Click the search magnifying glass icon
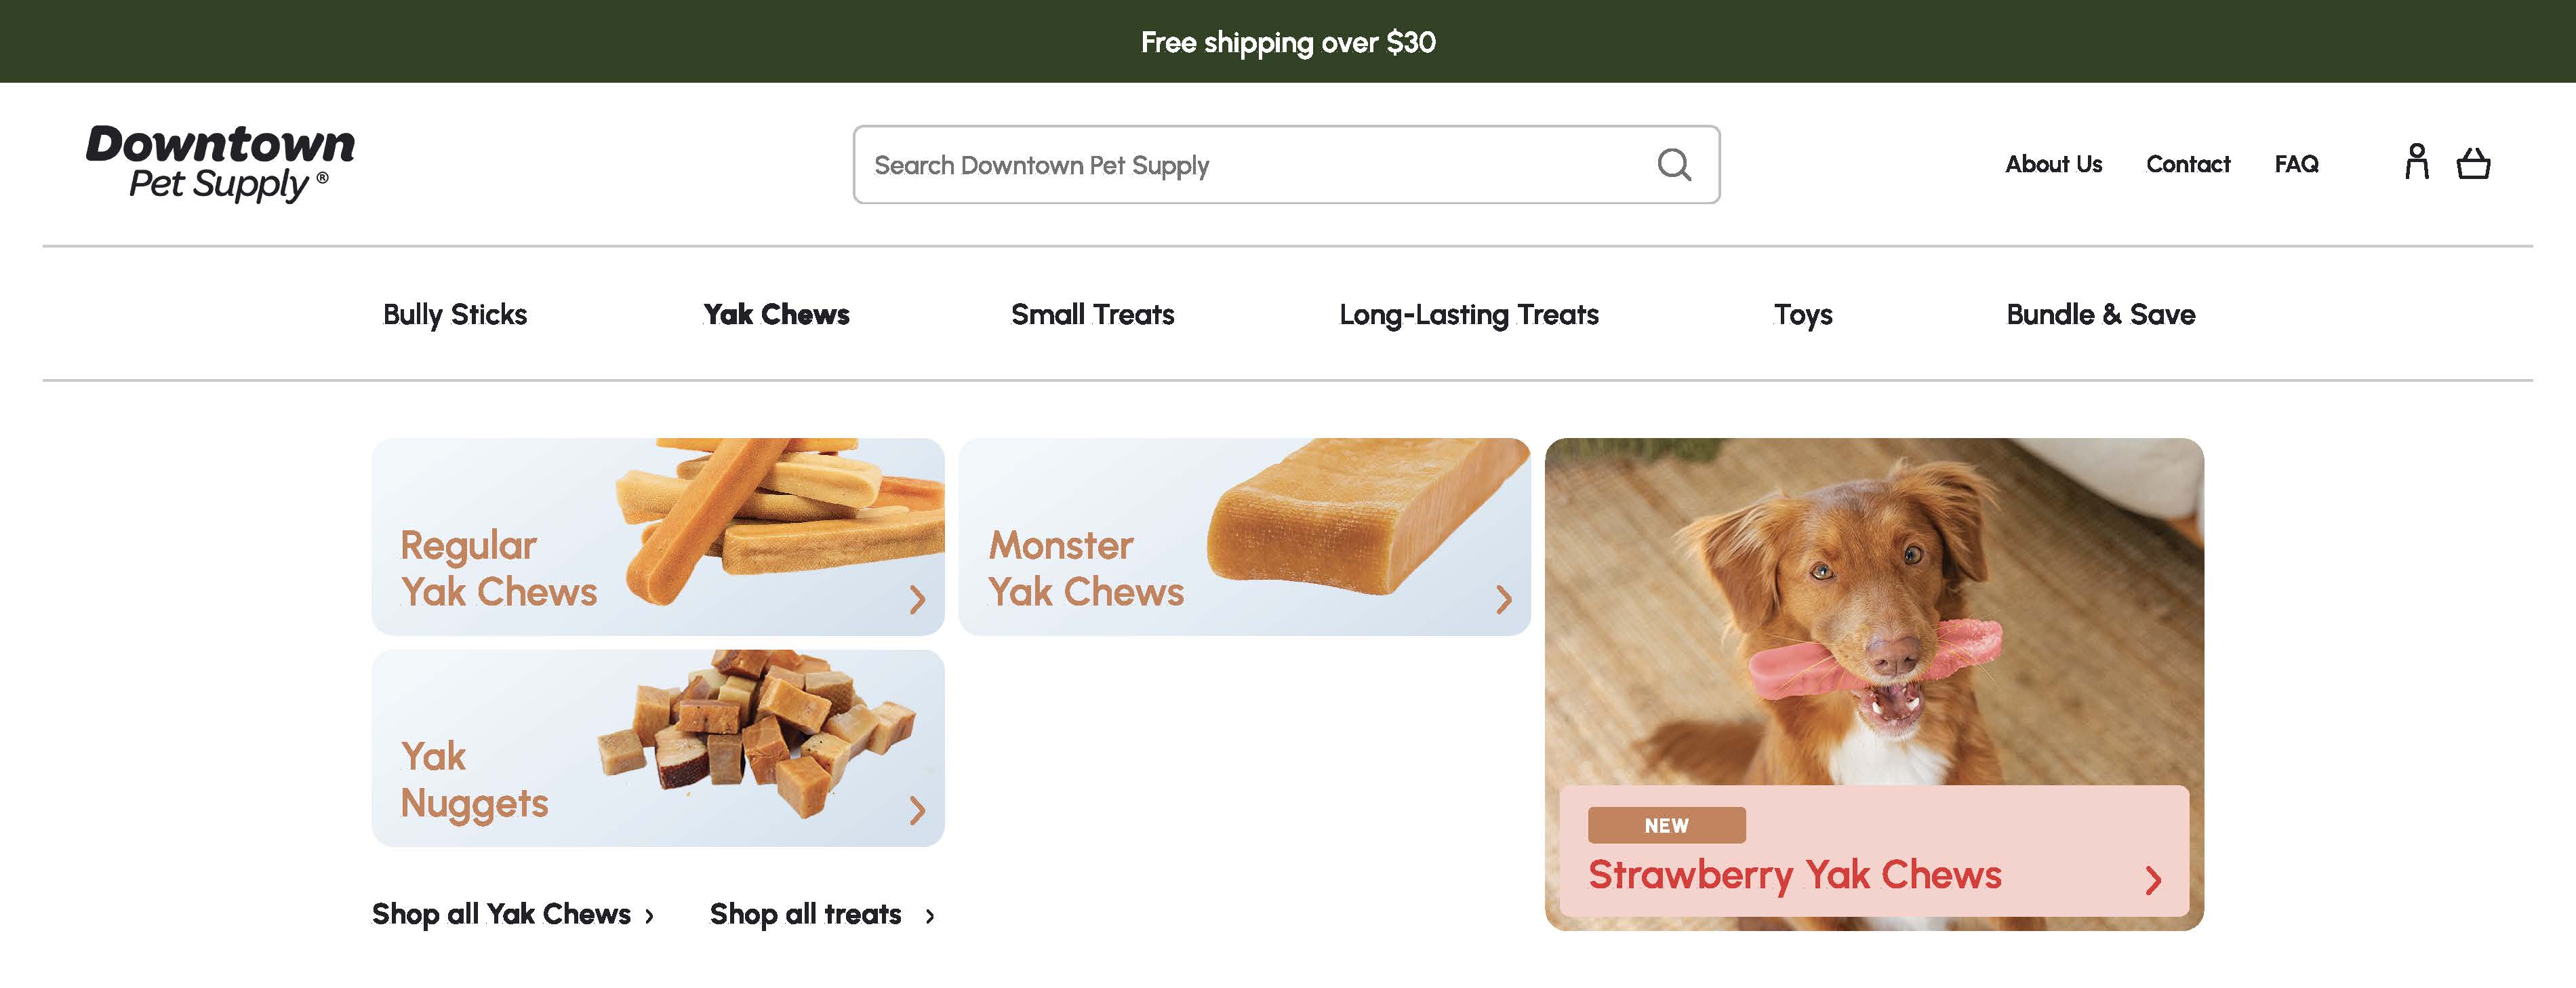The height and width of the screenshot is (988, 2576). (x=1674, y=165)
